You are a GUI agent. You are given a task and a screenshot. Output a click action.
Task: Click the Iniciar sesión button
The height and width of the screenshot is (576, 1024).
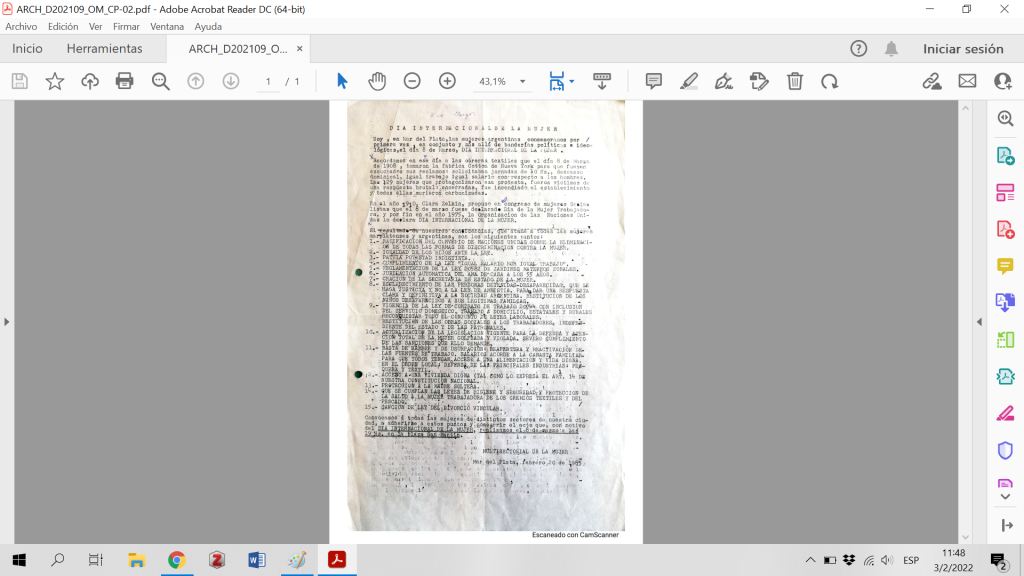[962, 48]
